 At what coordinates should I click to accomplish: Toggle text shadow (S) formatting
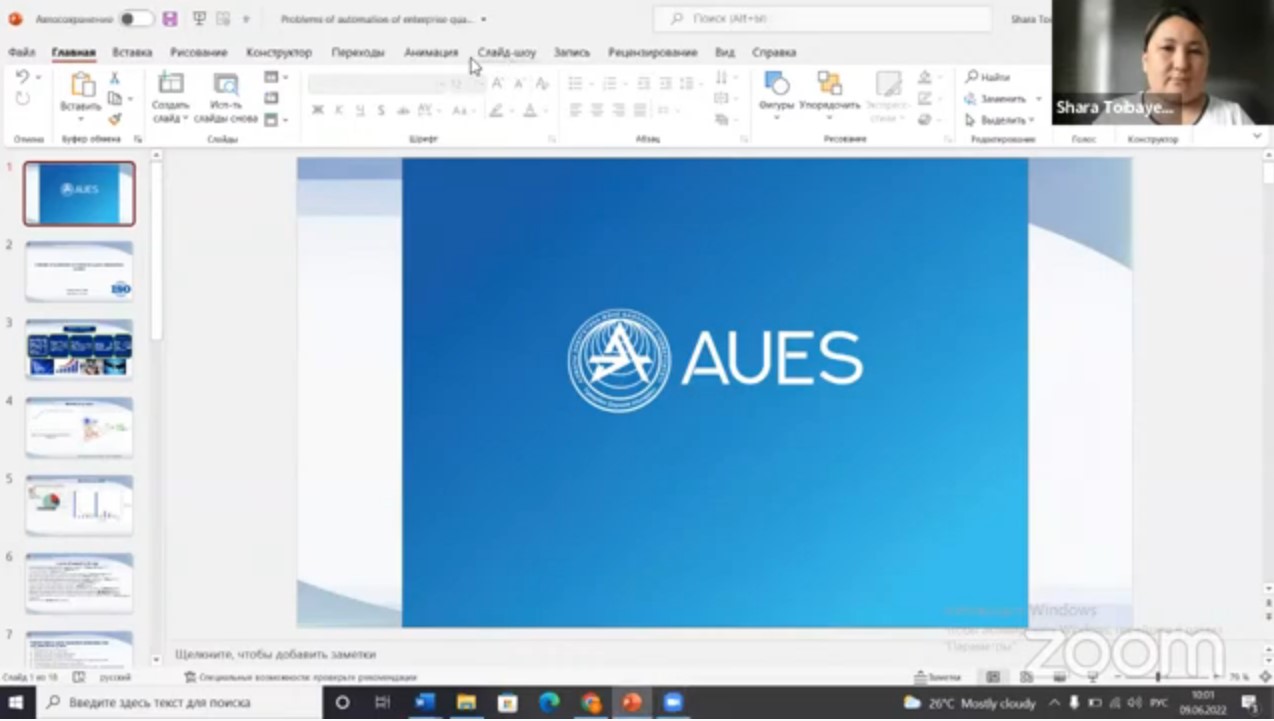pyautogui.click(x=381, y=110)
